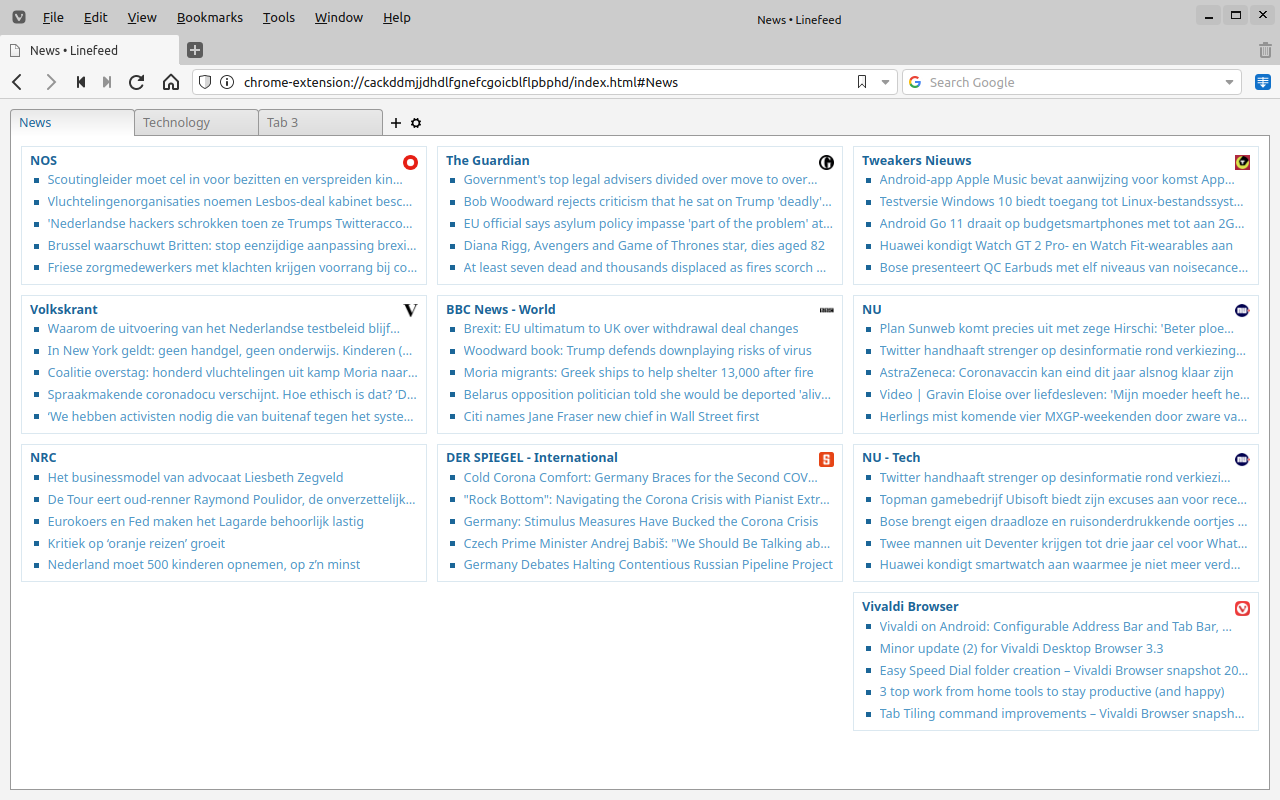Click the BBC News feed favicon
This screenshot has width=1280, height=800.
click(826, 310)
